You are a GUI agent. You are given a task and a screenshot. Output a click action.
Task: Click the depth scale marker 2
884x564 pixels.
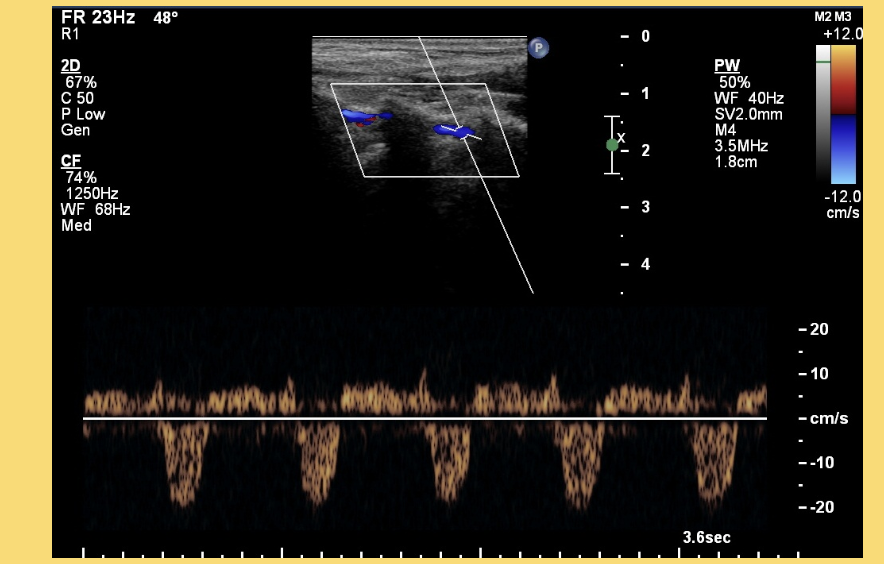(x=645, y=151)
